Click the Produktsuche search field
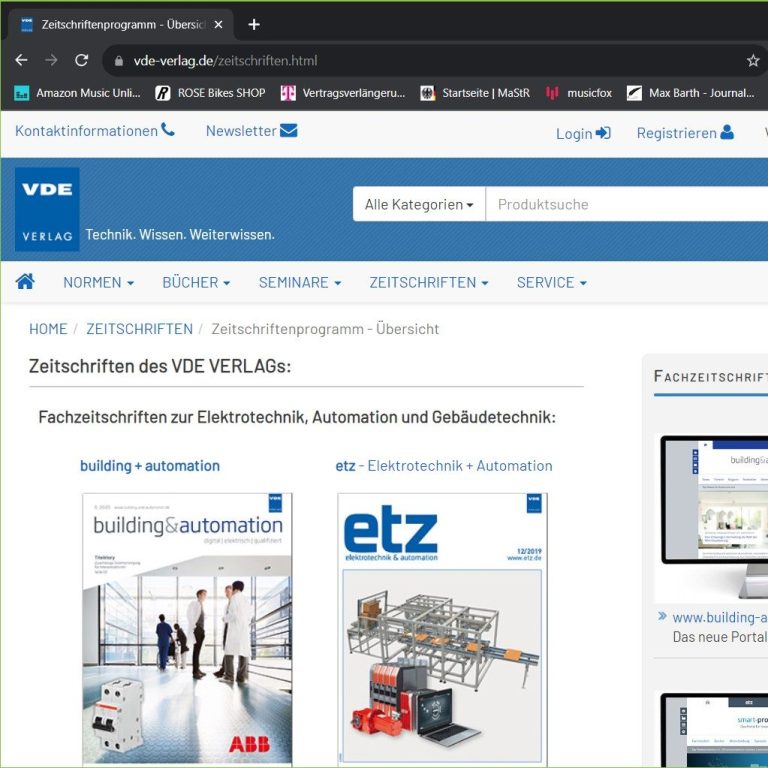The height and width of the screenshot is (768, 768). [x=627, y=204]
